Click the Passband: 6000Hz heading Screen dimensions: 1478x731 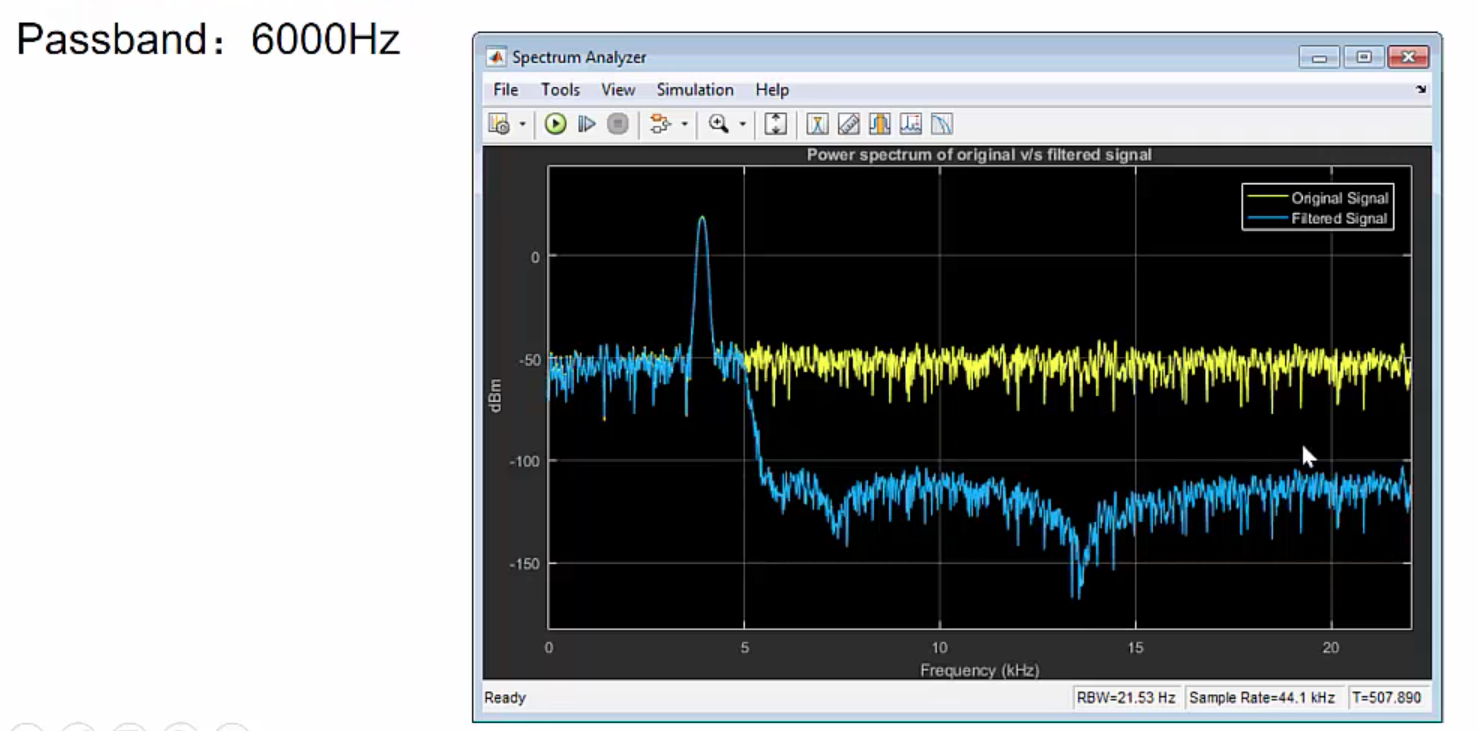click(x=209, y=40)
